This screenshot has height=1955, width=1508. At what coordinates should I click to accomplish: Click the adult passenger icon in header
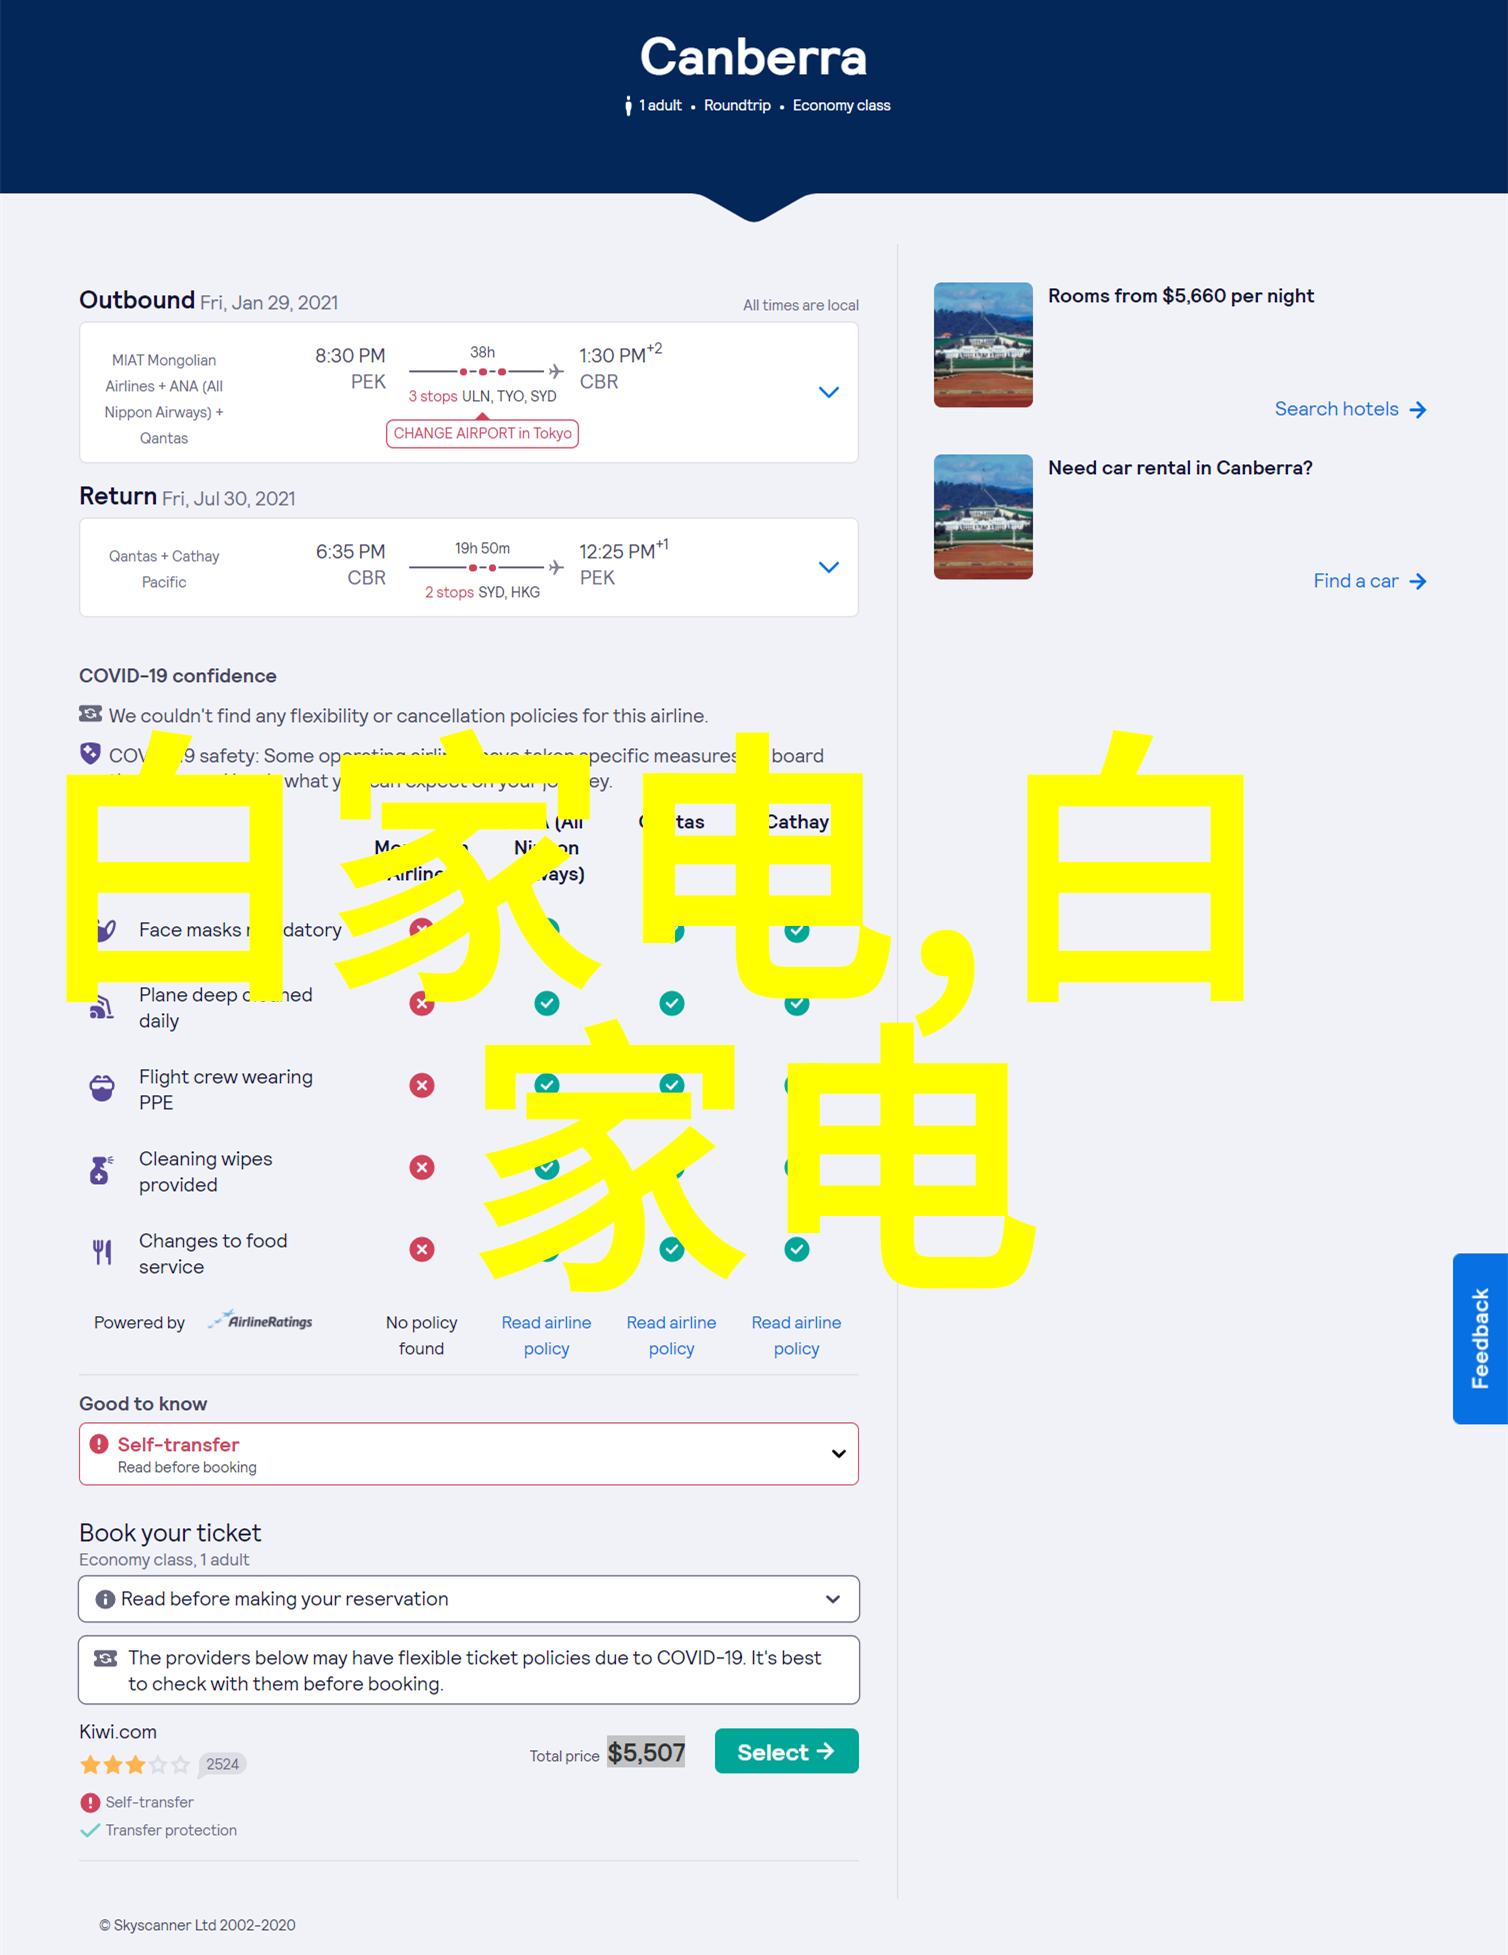[x=628, y=105]
